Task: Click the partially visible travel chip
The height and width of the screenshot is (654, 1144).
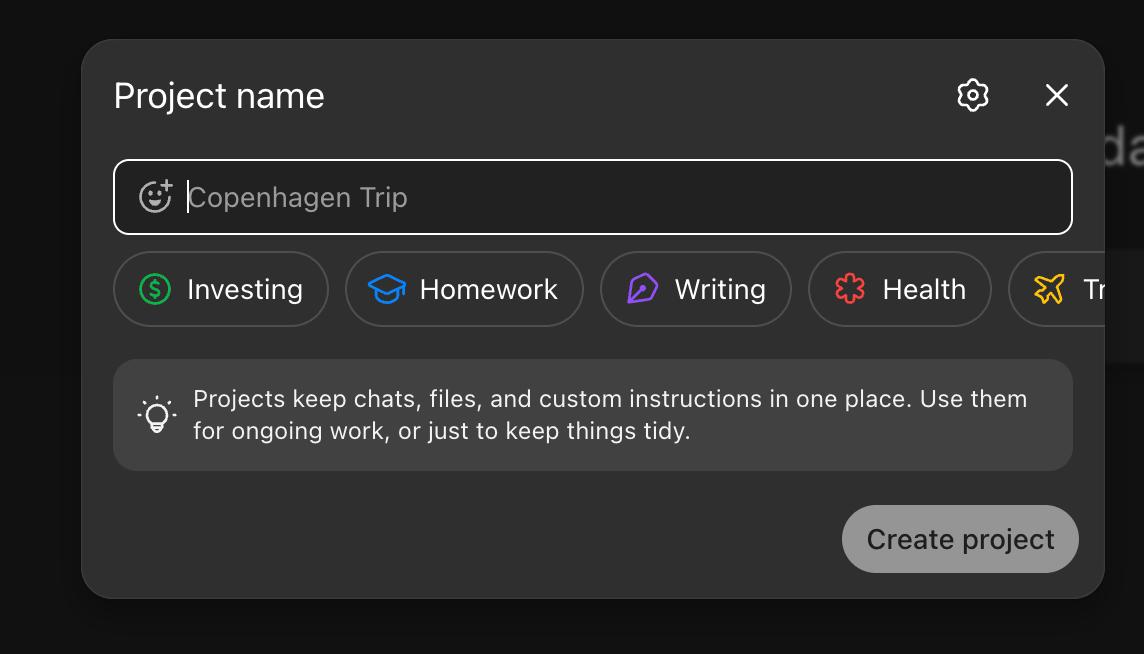Action: pyautogui.click(x=1070, y=289)
